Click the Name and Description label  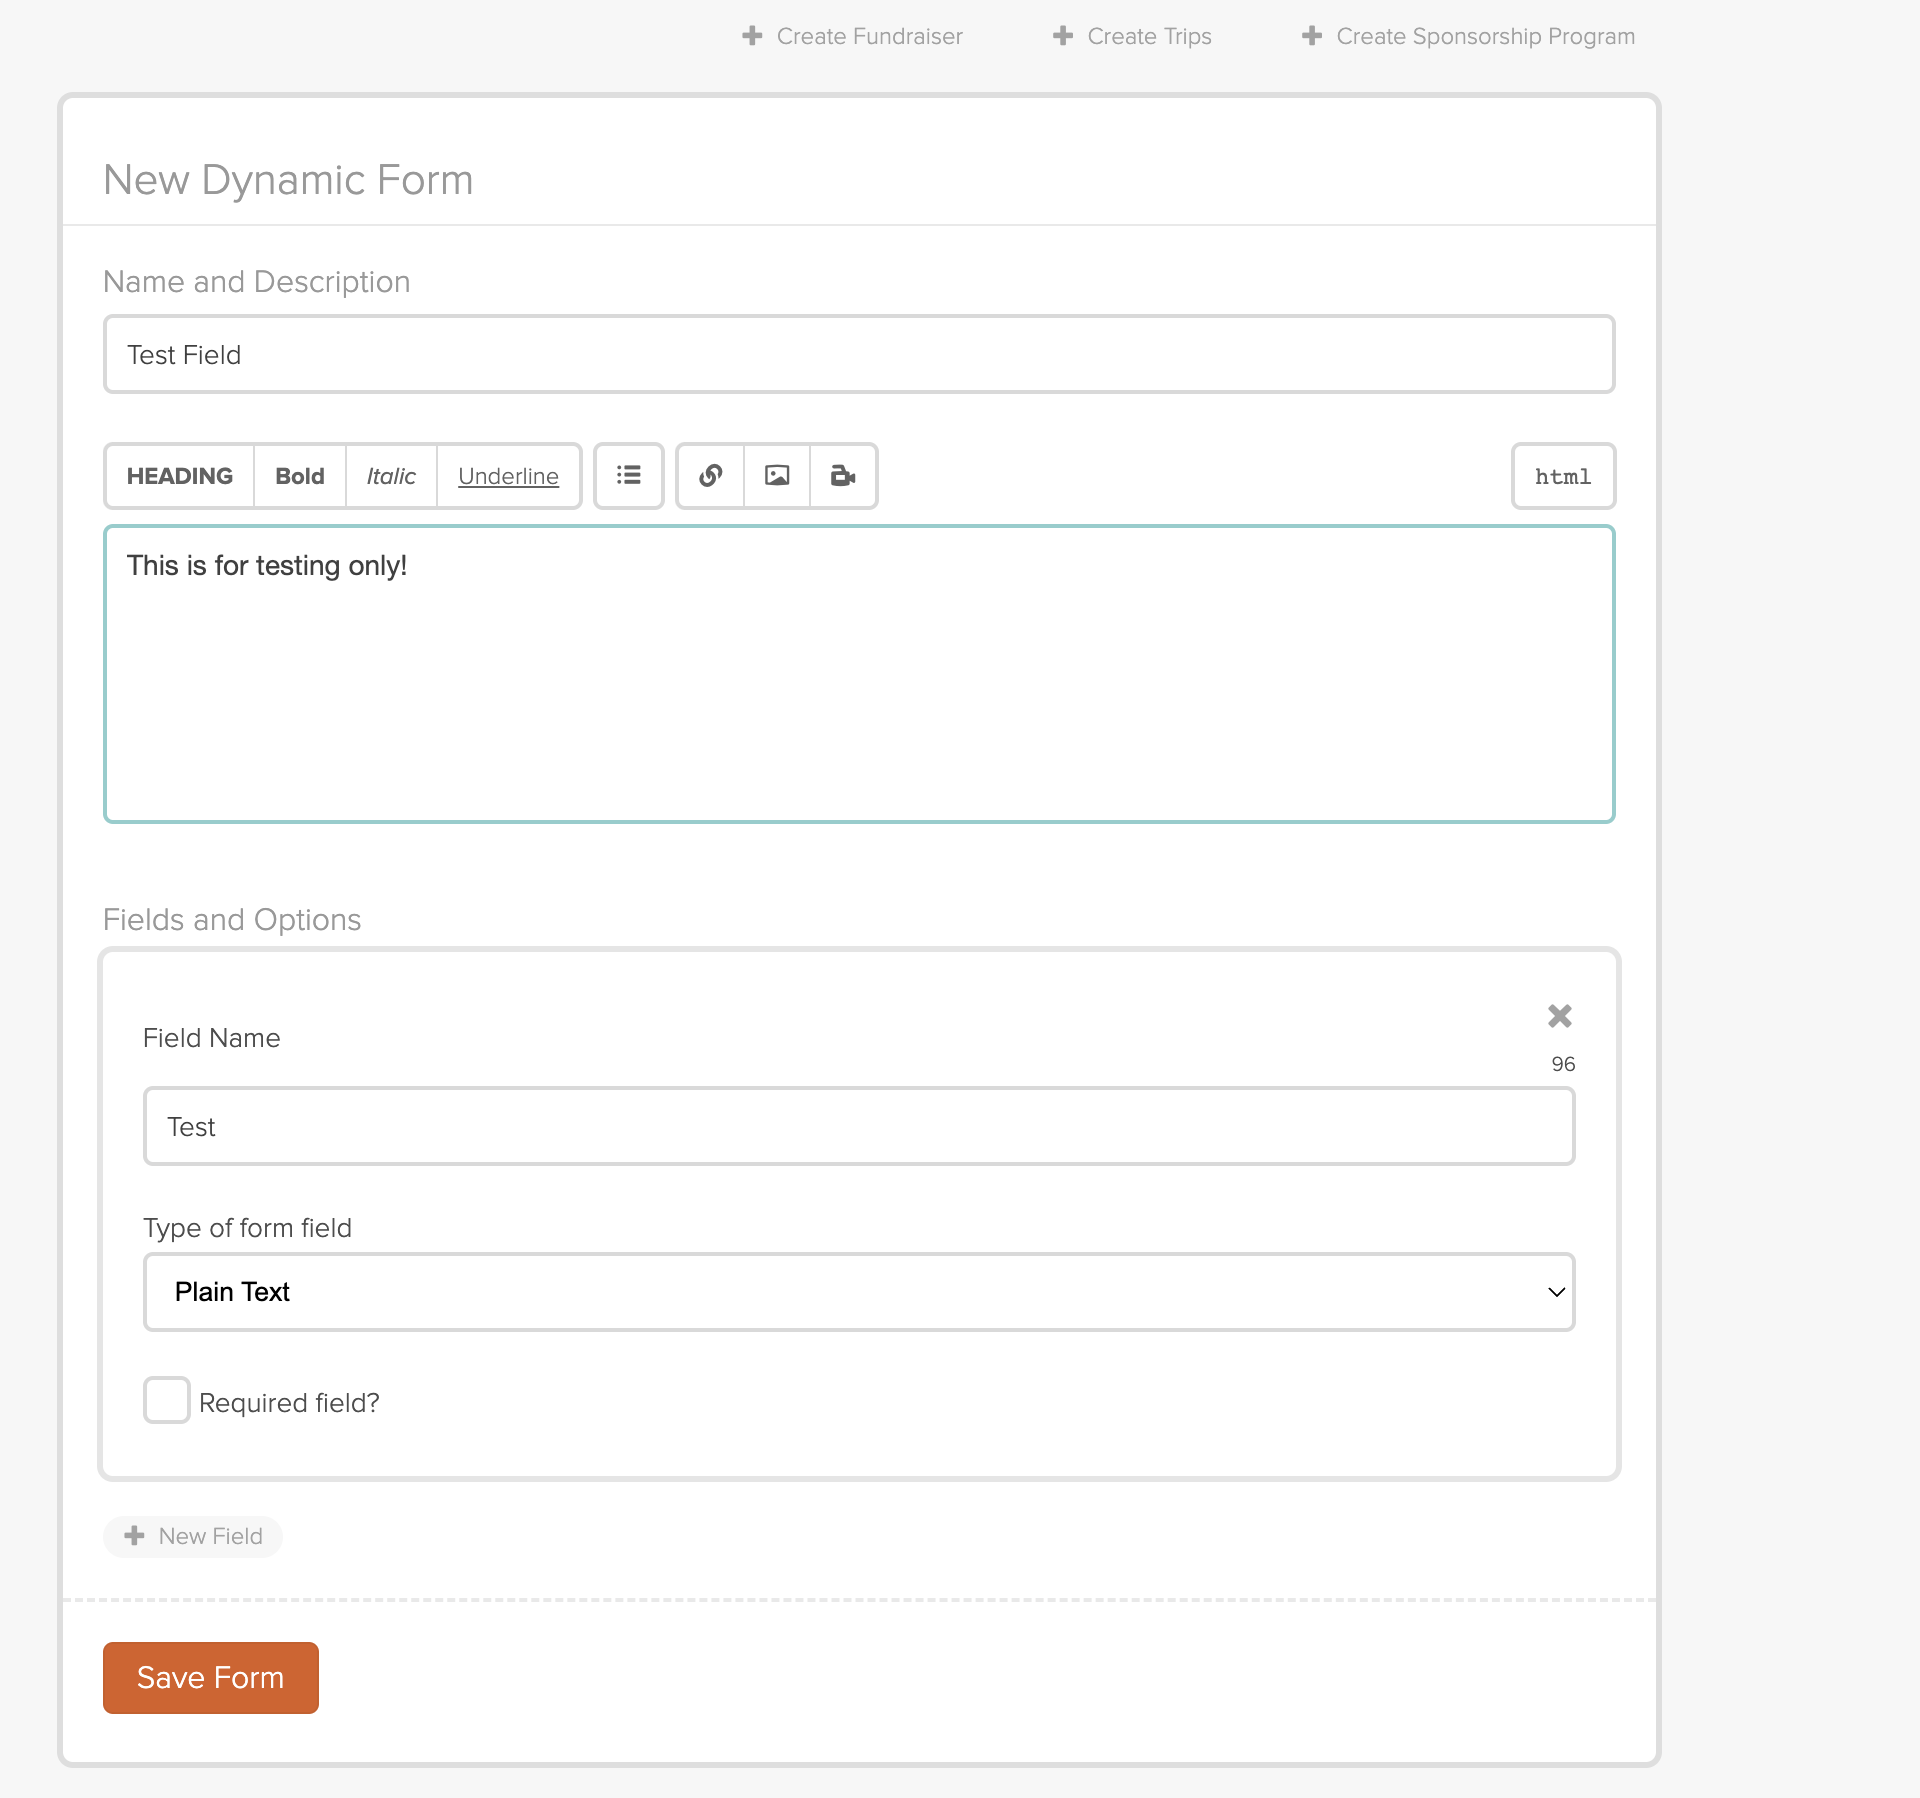(x=257, y=282)
